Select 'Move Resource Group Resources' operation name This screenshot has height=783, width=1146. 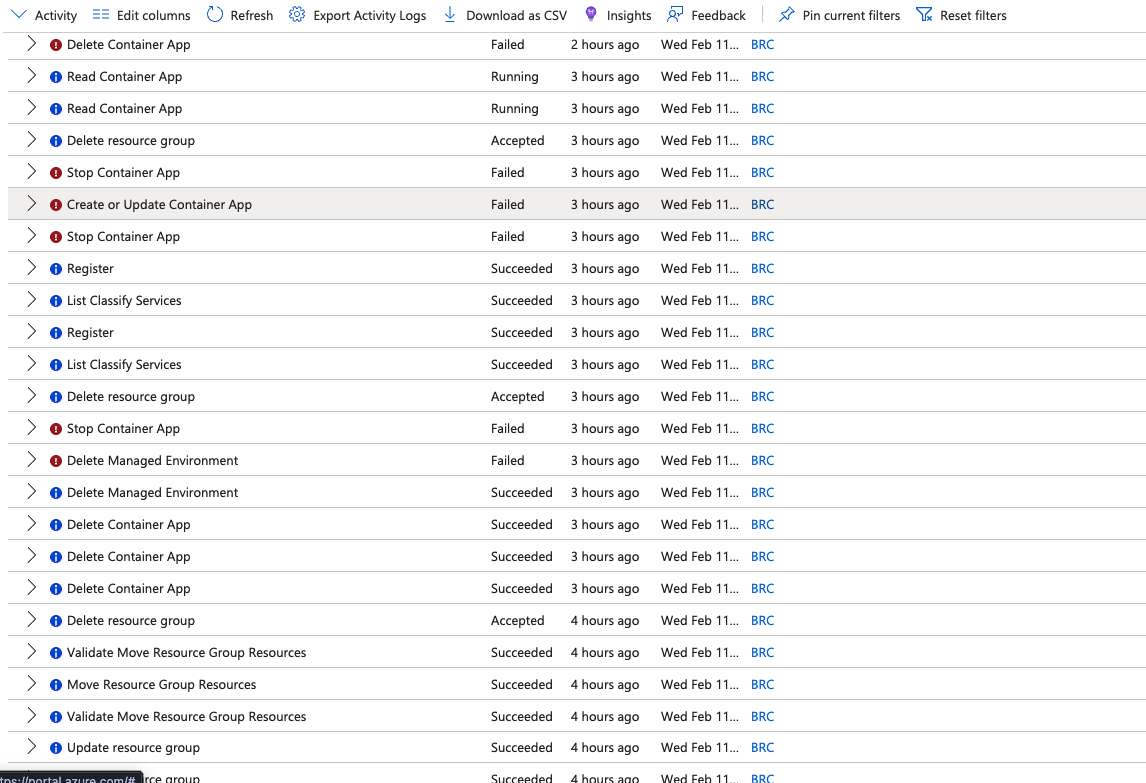162,685
